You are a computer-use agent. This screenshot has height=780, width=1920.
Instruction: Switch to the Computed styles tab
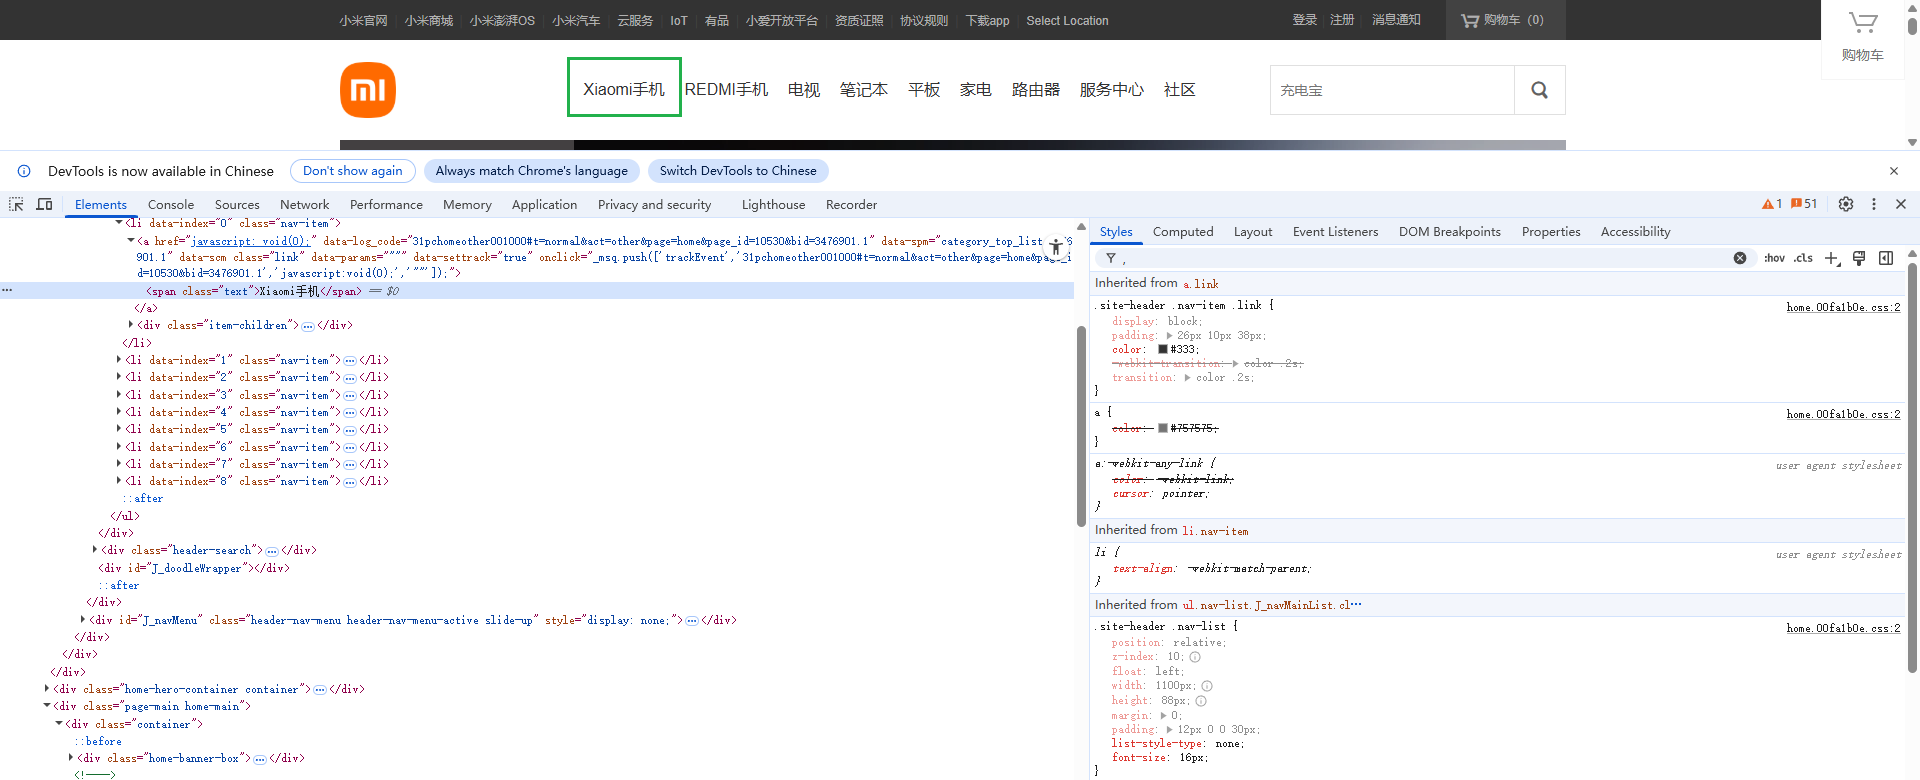[x=1183, y=232]
